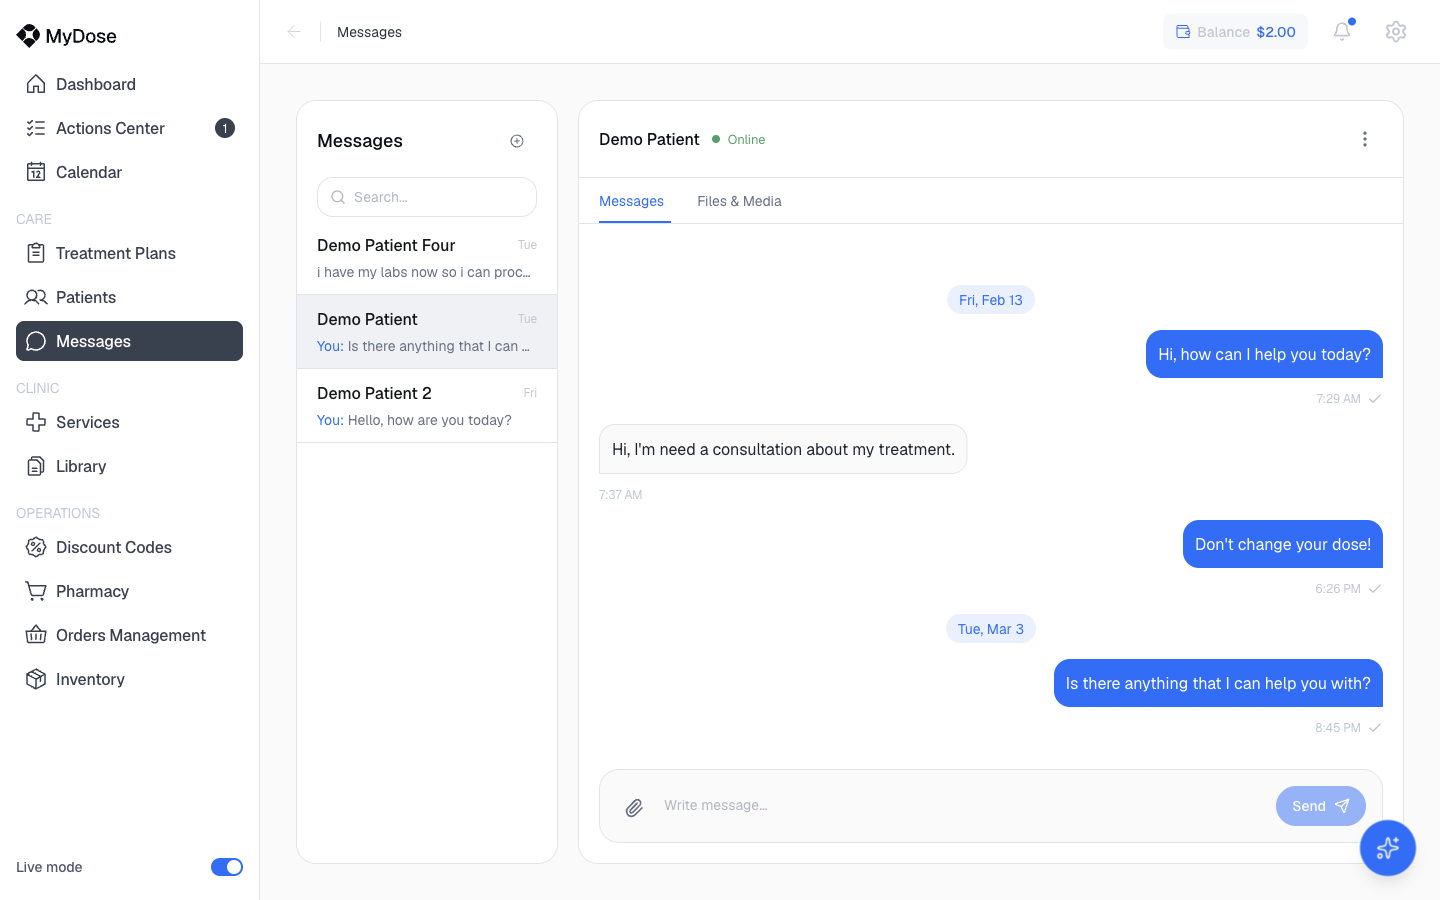This screenshot has width=1440, height=900.
Task: Click the new message plus icon
Action: 517,141
